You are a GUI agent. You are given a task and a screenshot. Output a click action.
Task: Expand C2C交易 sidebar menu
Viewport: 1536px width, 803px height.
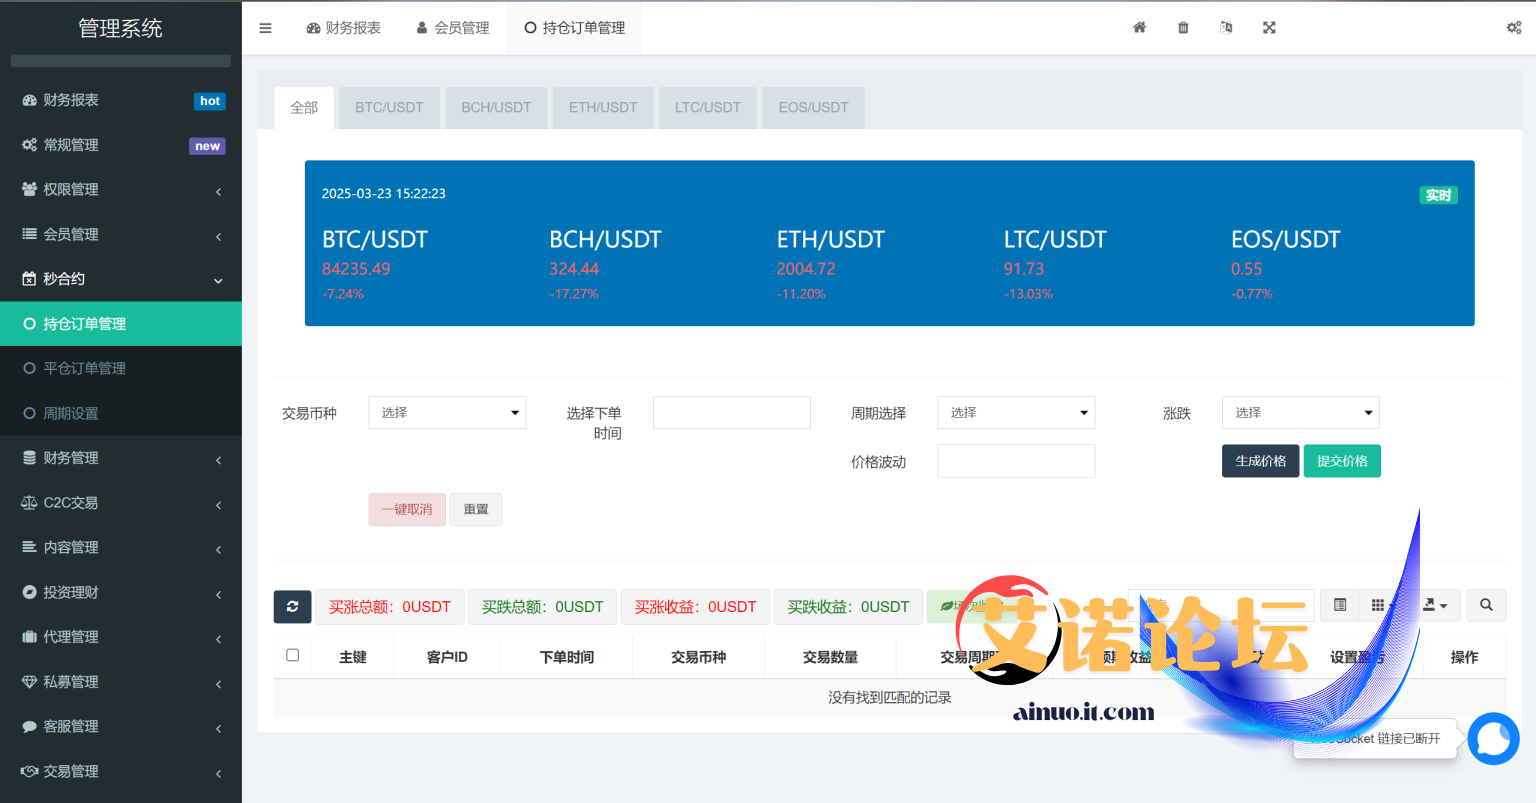coord(121,503)
